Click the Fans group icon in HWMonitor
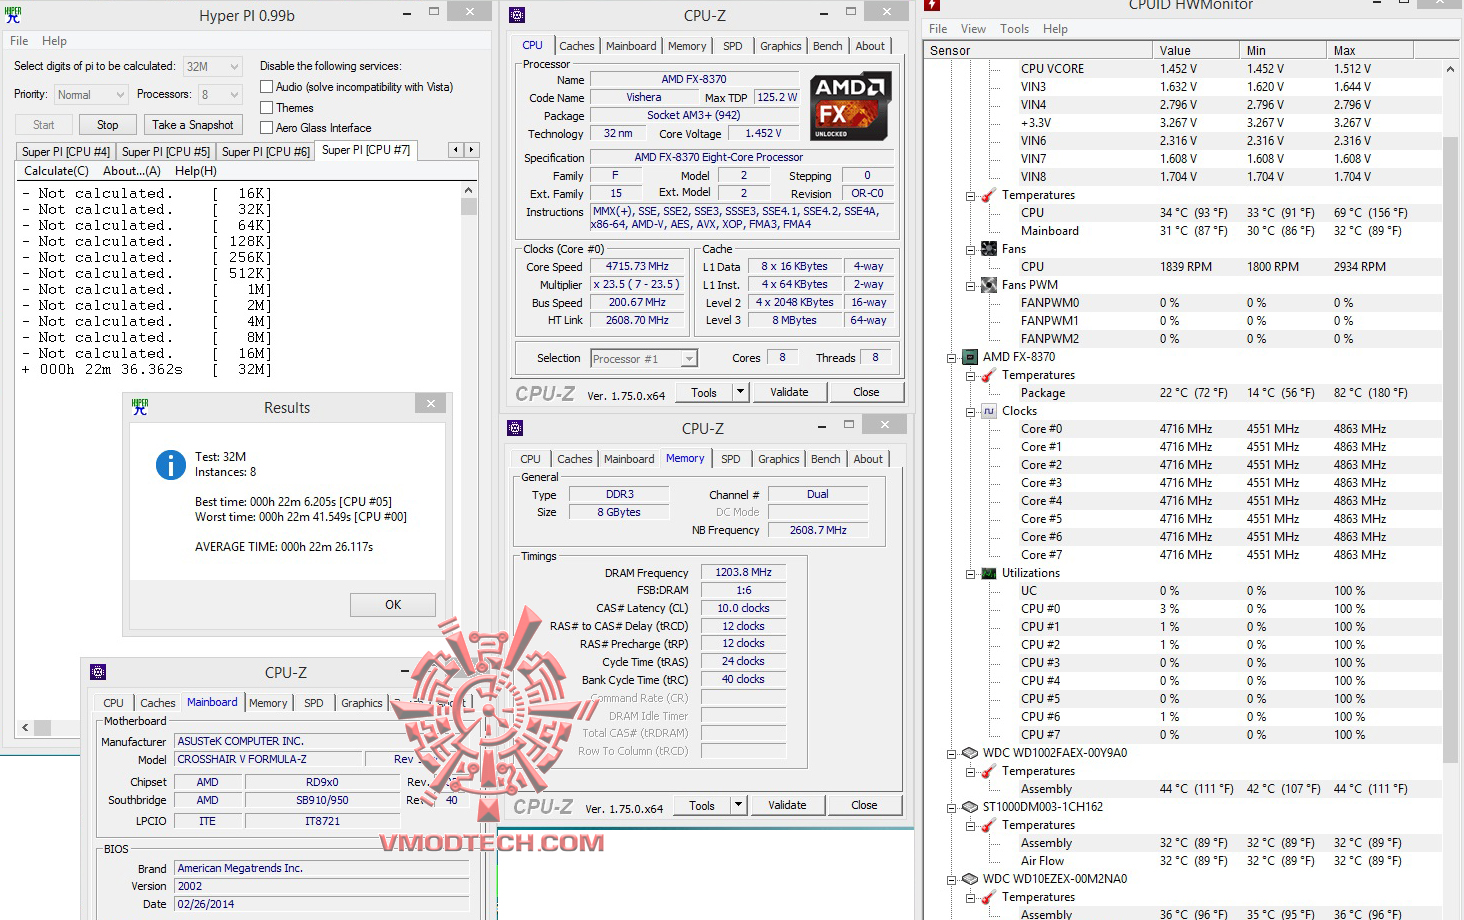This screenshot has width=1464, height=920. [988, 249]
